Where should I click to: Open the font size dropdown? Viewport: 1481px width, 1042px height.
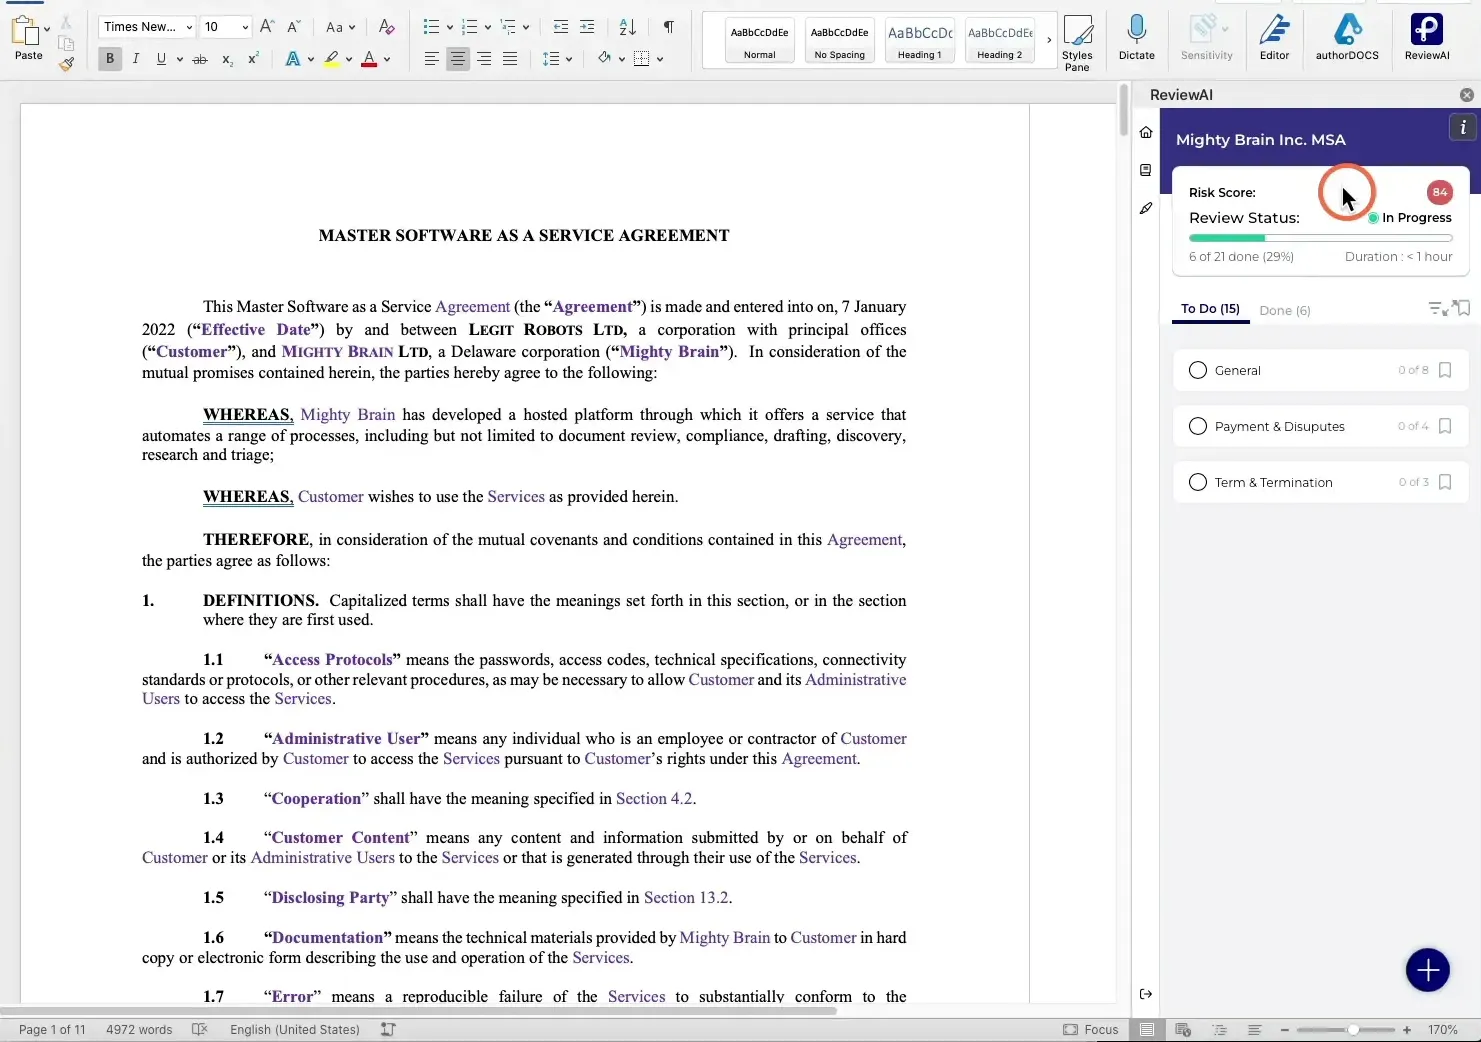coord(245,27)
